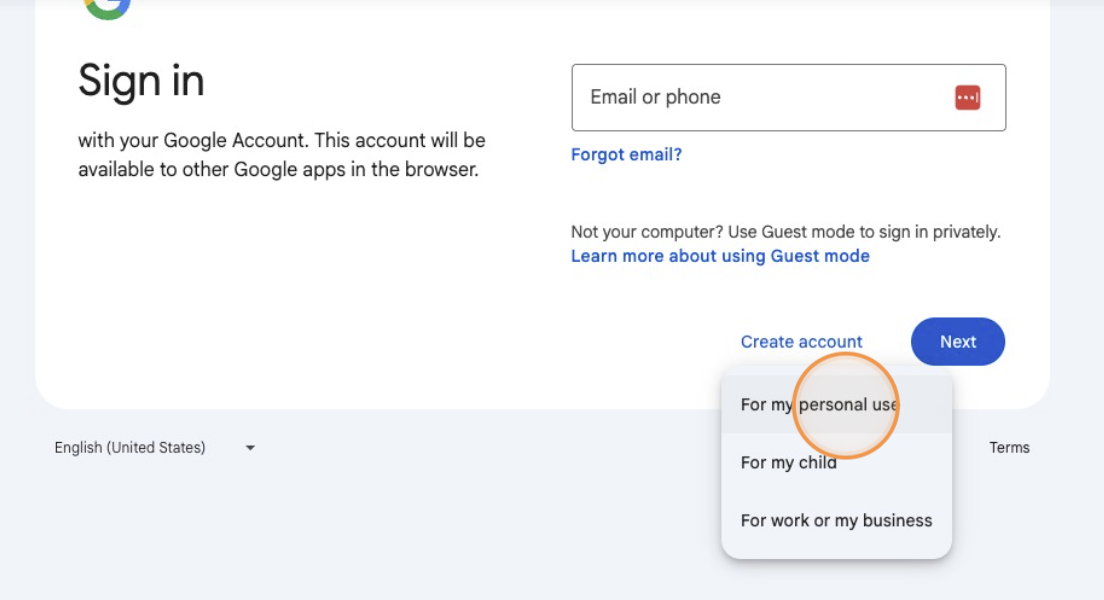The image size is (1104, 600).
Task: Select For my personal use
Action: (x=819, y=405)
